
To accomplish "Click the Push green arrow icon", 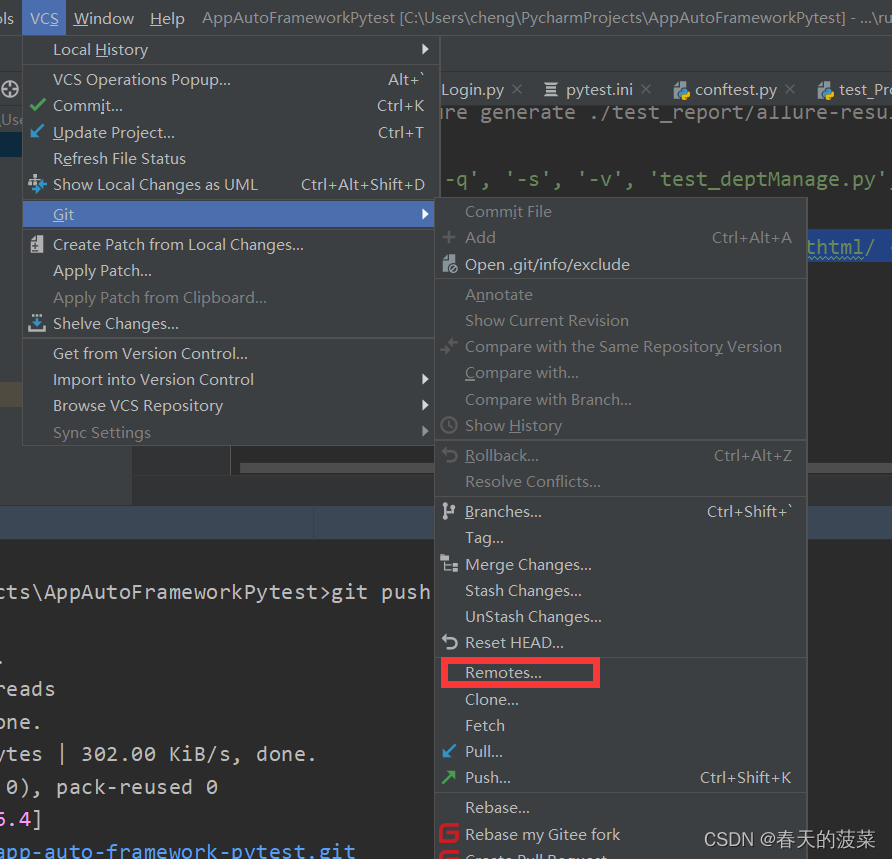I will click(x=450, y=777).
